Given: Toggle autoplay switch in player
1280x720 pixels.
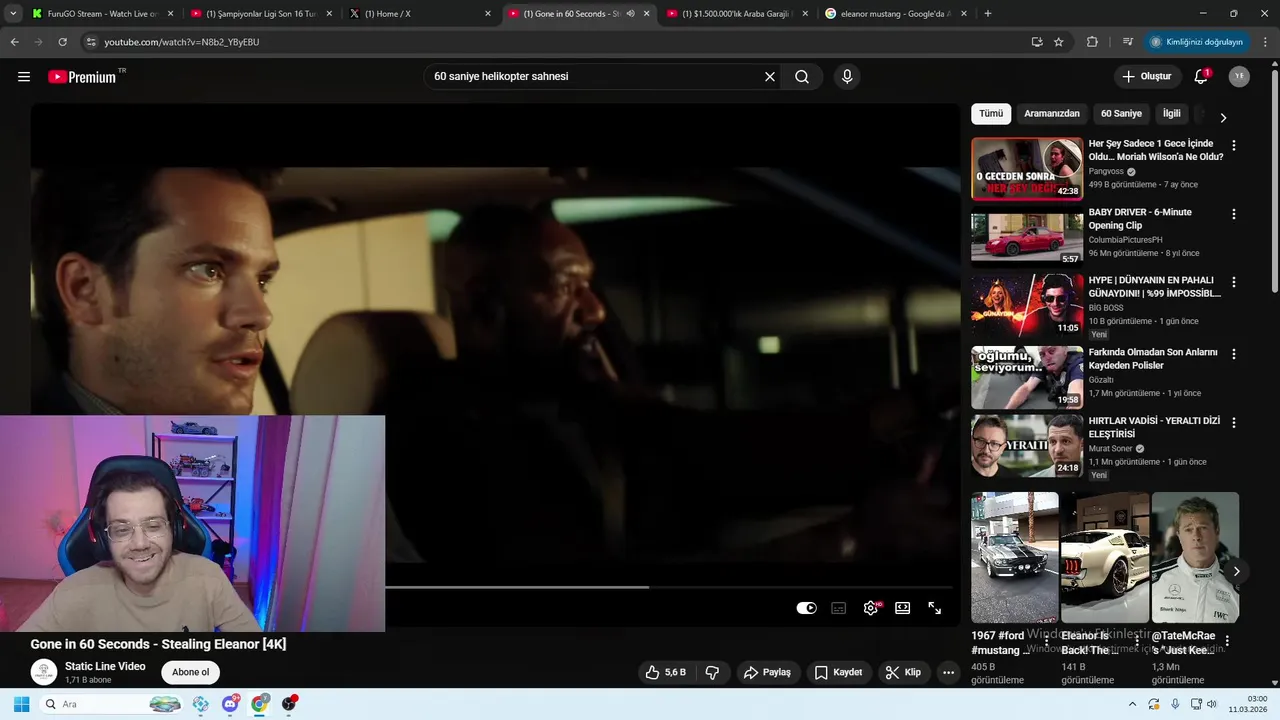Looking at the screenshot, I should click(806, 608).
